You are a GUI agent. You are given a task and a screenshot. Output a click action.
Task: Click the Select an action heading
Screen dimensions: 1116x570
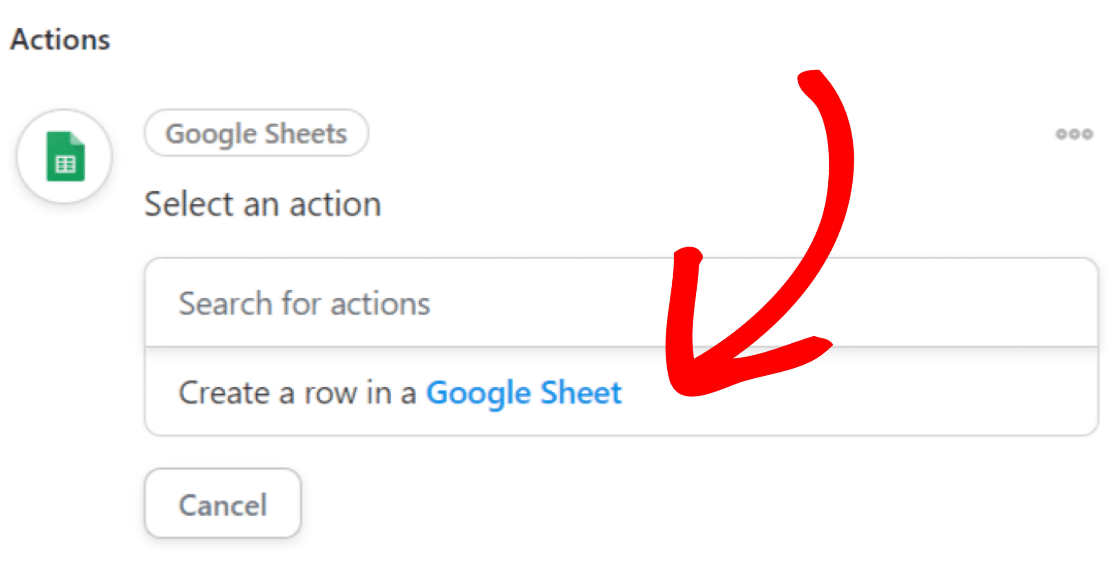tap(263, 204)
